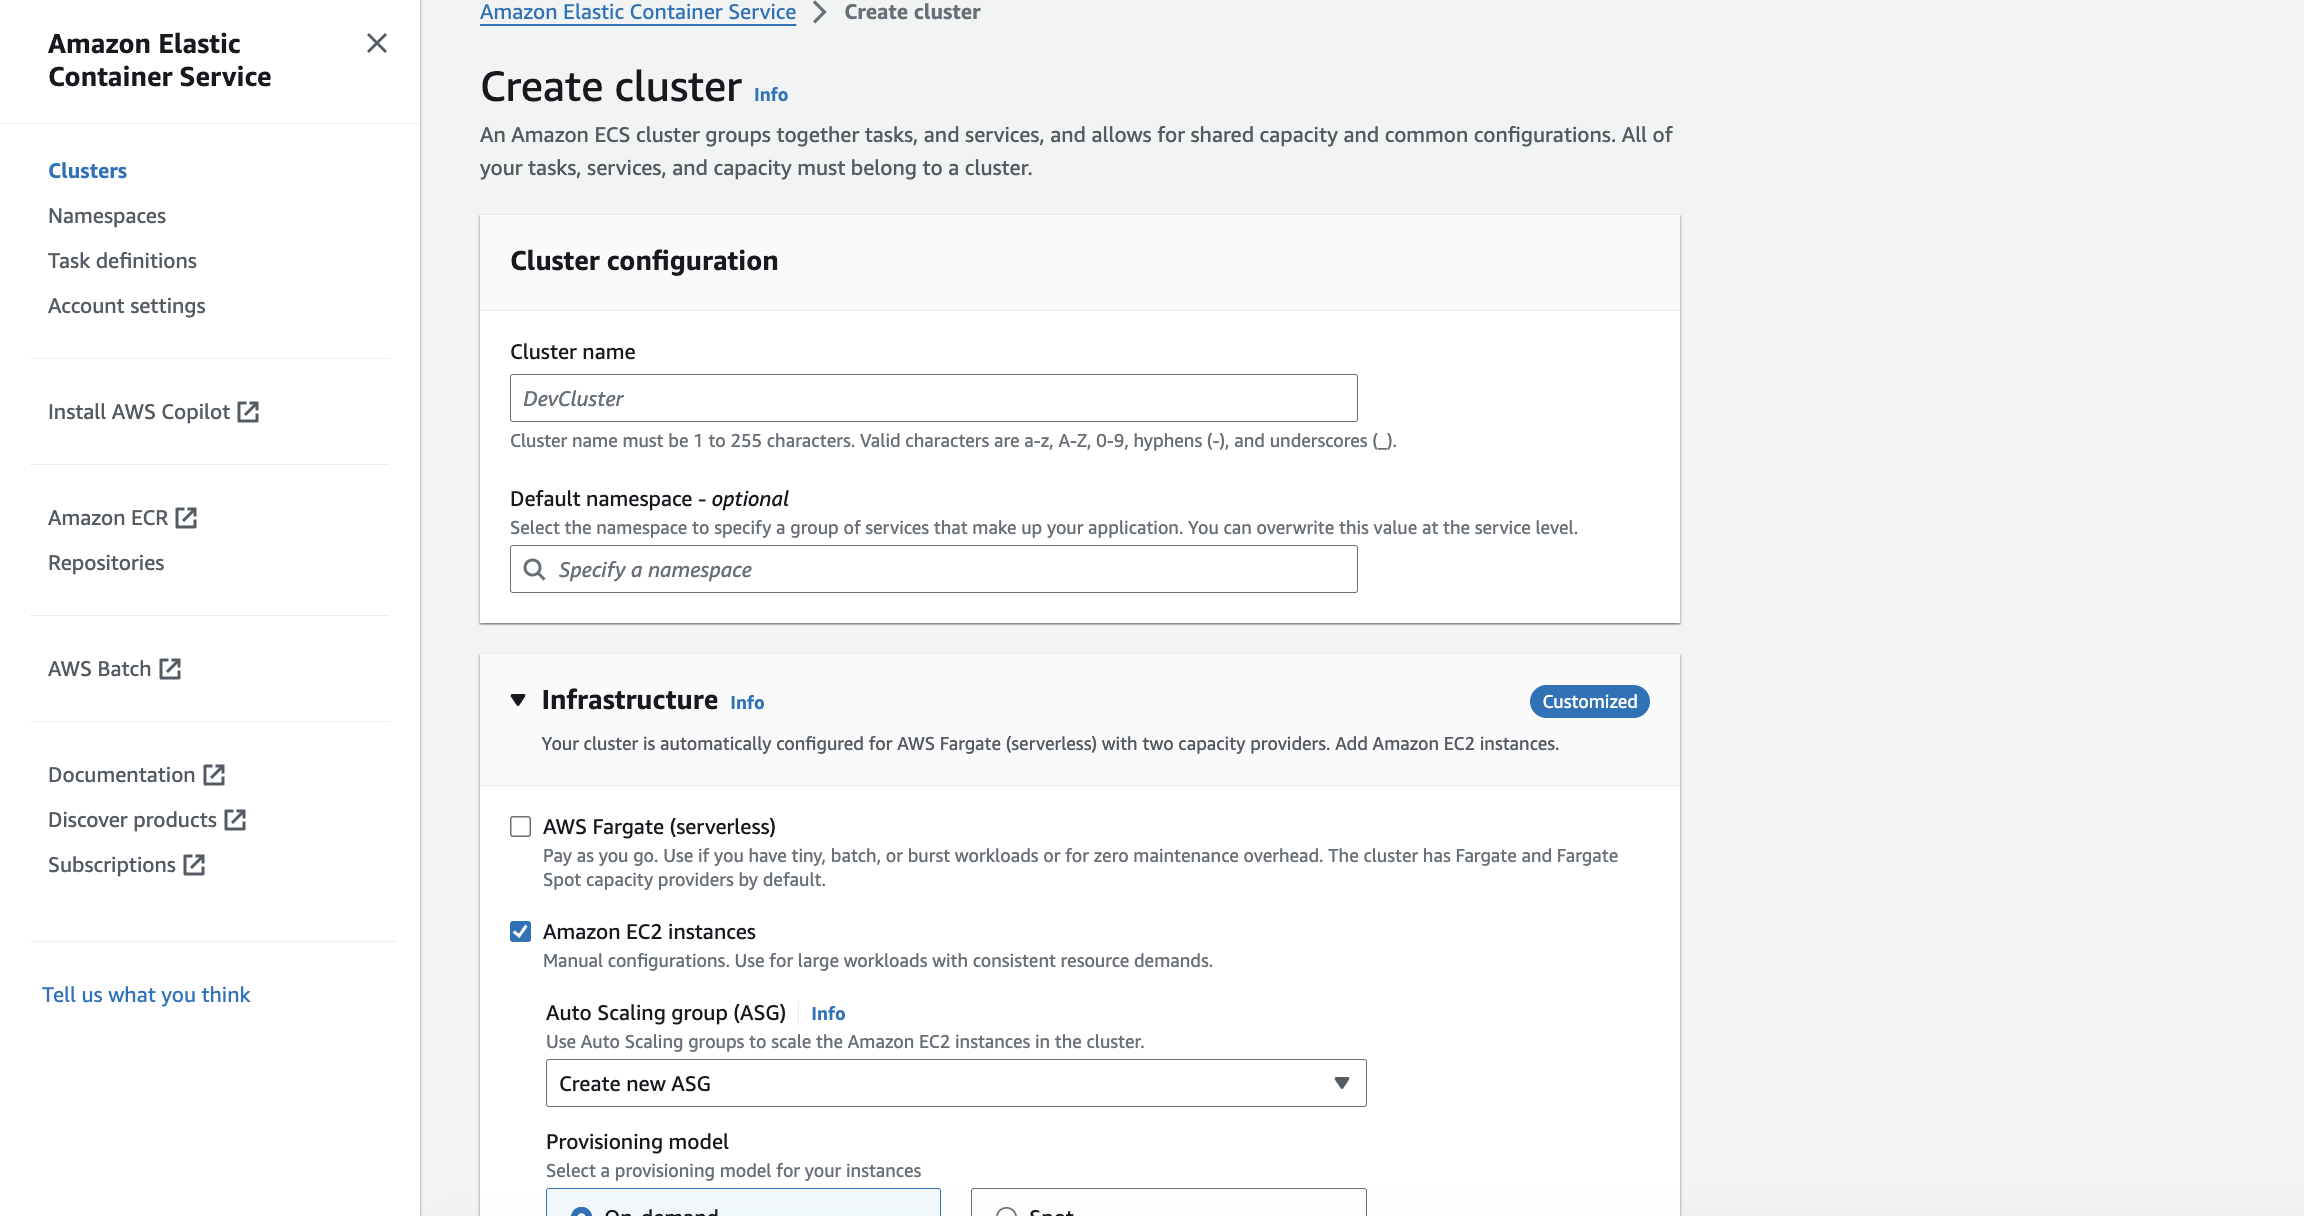Click the Customized badge in Infrastructure header
Viewport: 2304px width, 1216px height.
[x=1589, y=701]
